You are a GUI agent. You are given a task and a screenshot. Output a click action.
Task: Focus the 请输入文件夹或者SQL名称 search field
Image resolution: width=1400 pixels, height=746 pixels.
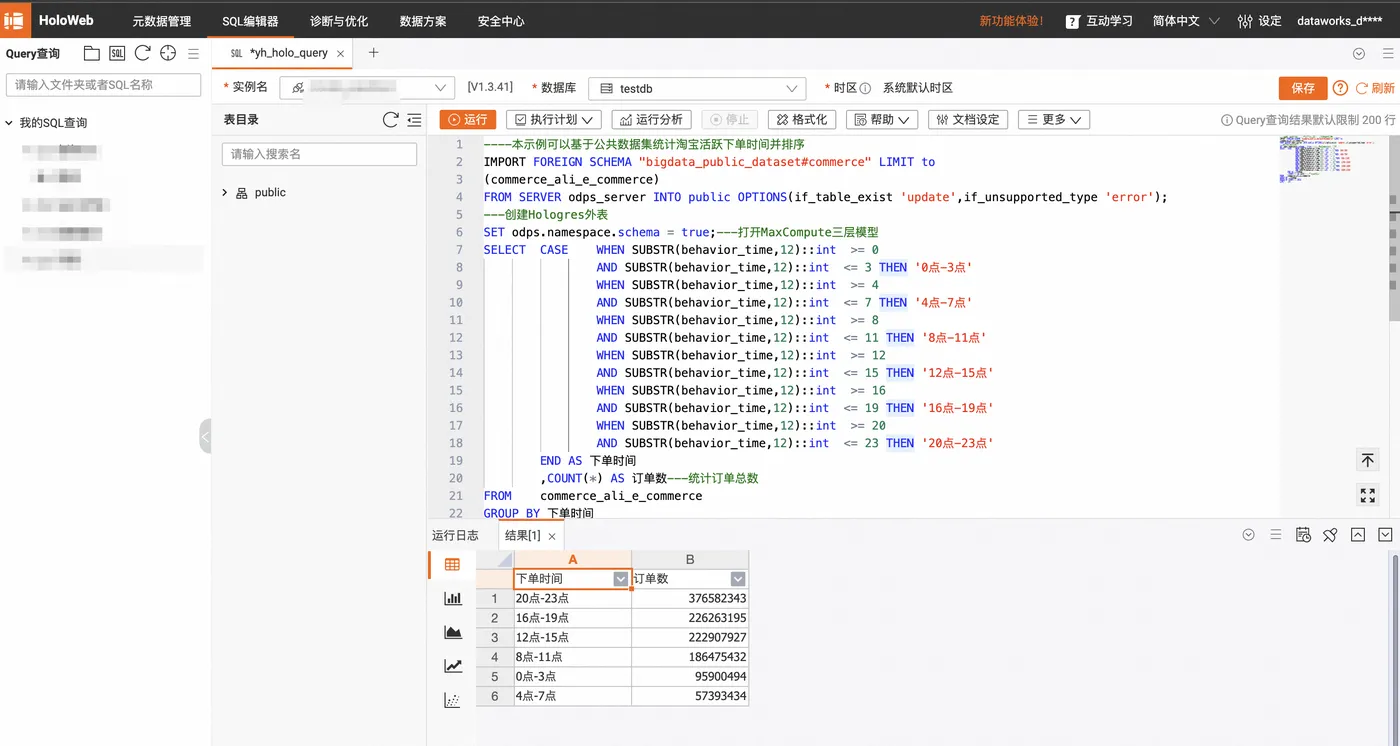click(x=104, y=85)
